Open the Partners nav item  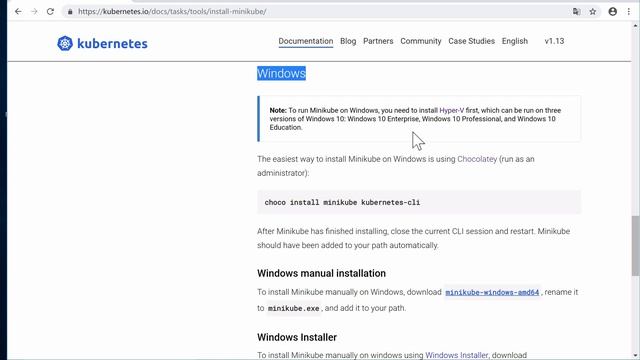[x=378, y=41]
